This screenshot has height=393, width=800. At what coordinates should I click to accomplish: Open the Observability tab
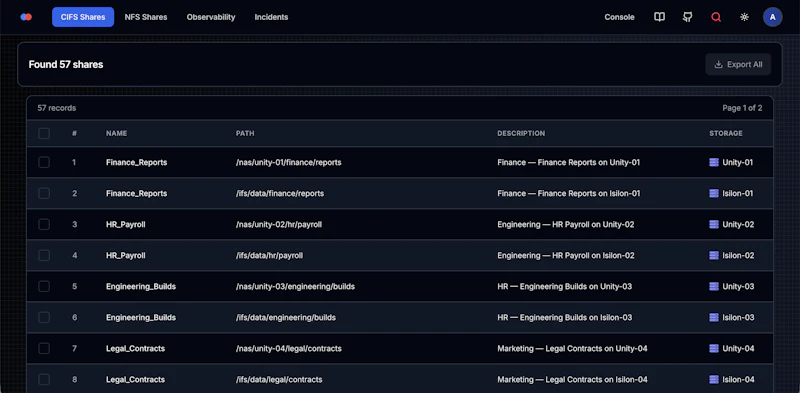click(x=211, y=17)
